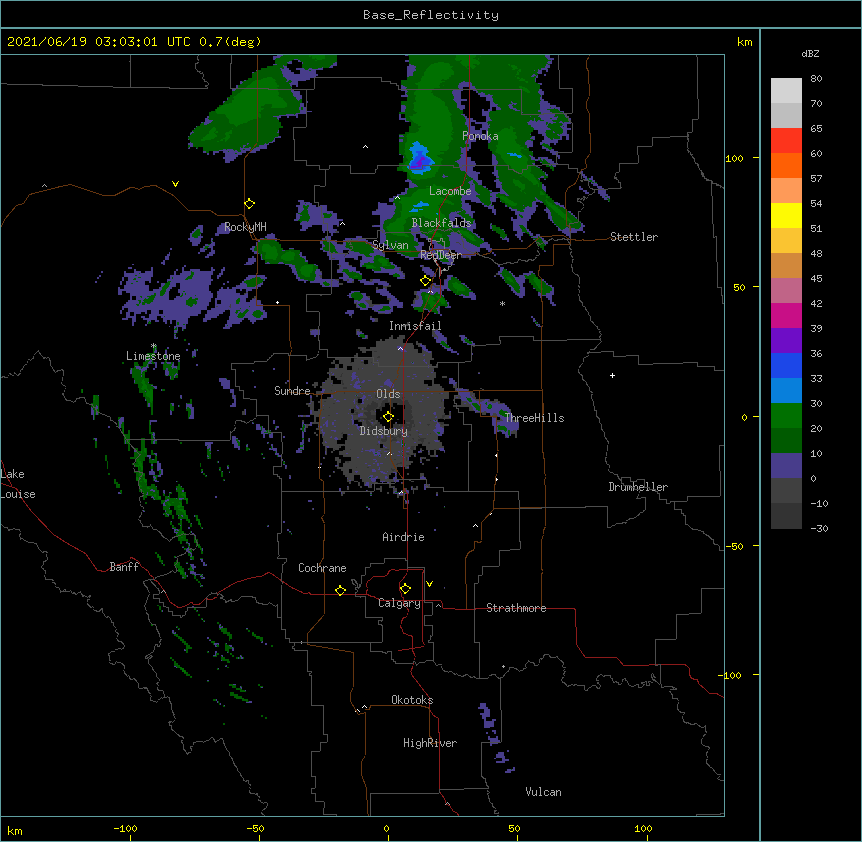Click the Vulcan city label
This screenshot has width=862, height=842.
[x=543, y=792]
